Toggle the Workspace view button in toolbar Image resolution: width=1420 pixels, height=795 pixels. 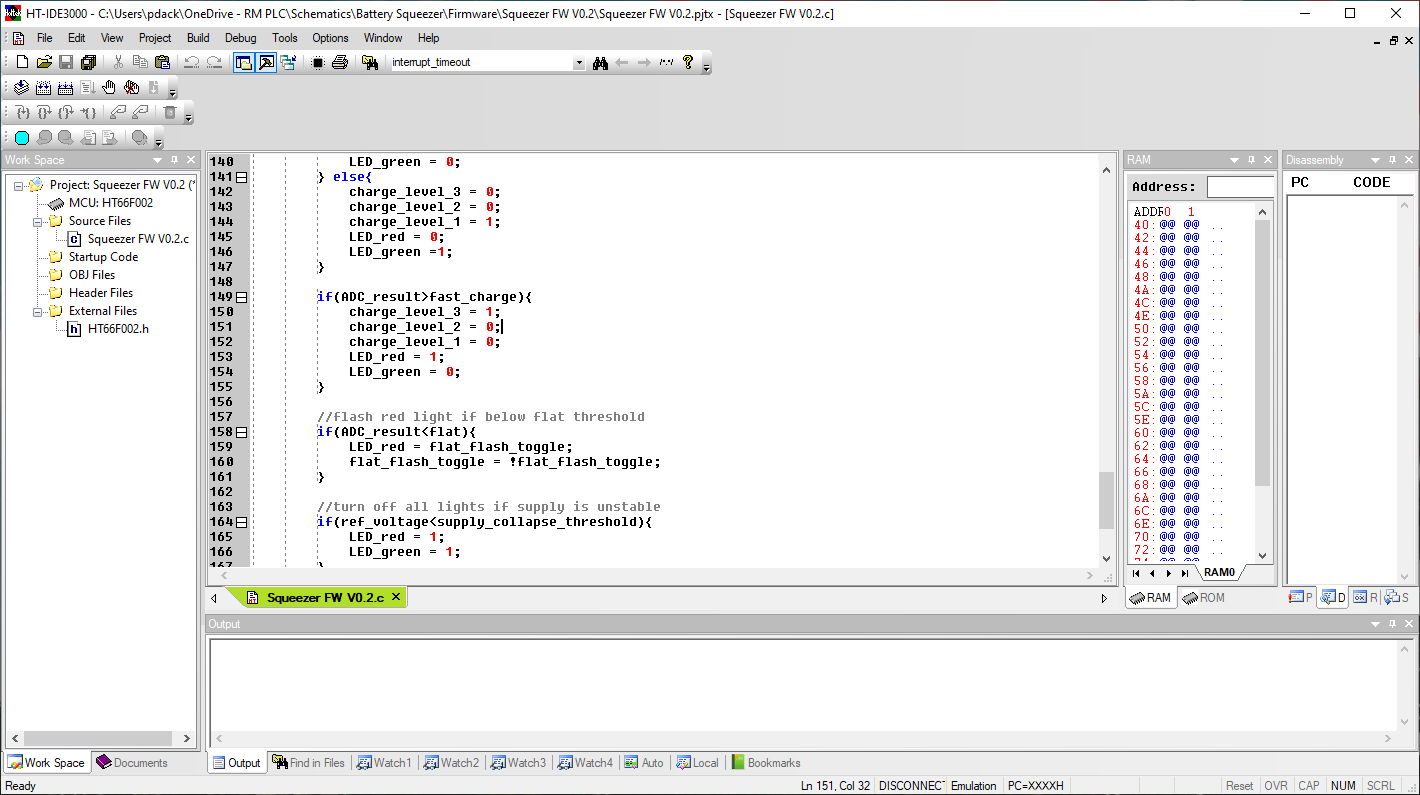coord(243,62)
